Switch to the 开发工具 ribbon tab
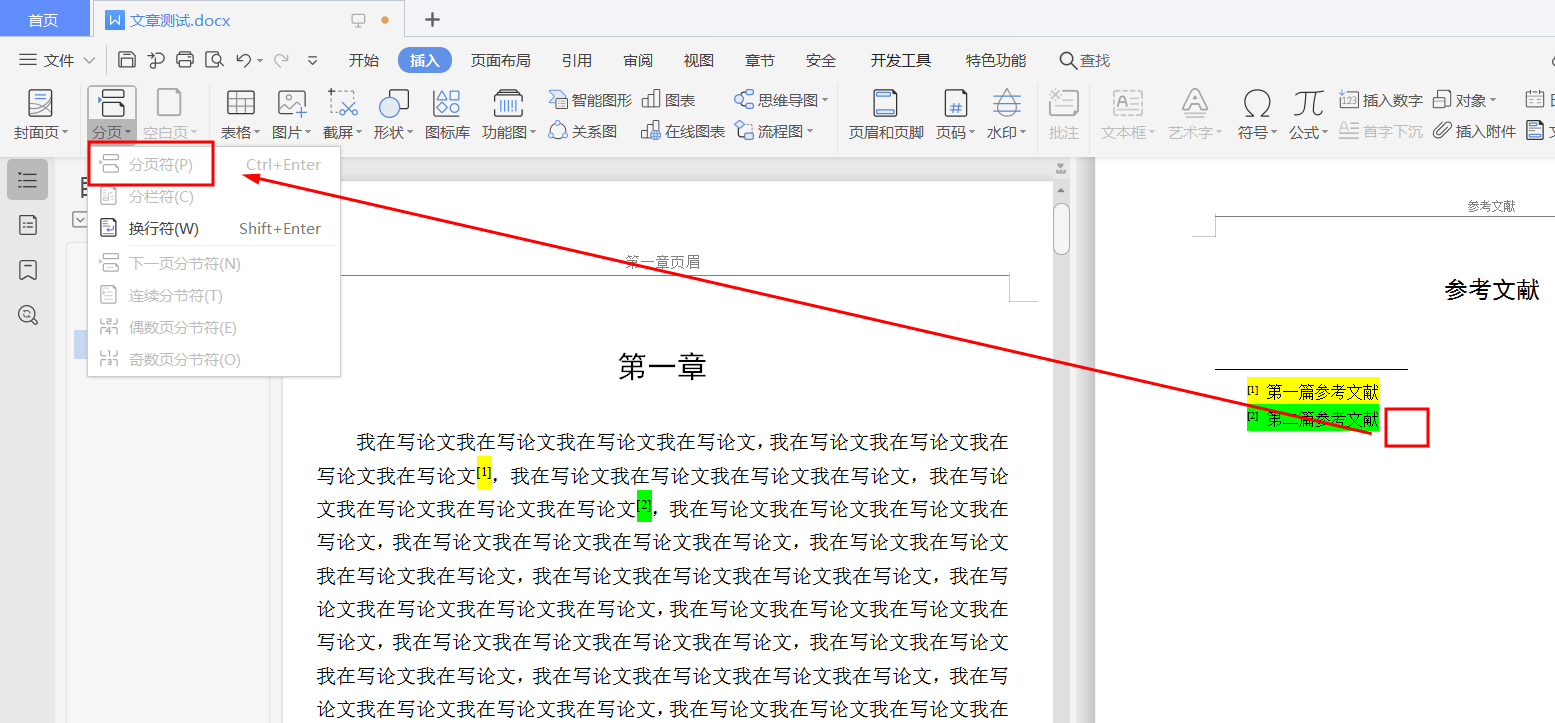 click(900, 60)
